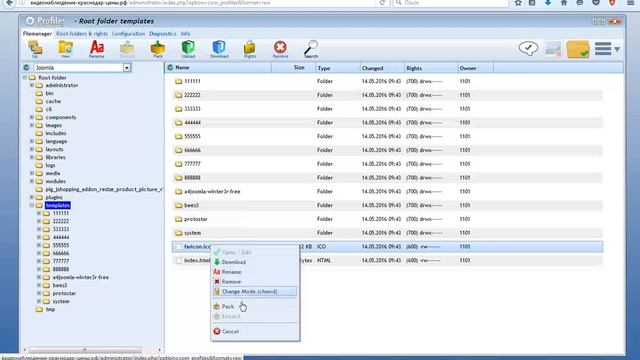Click the blue Download toolbar icon

pos(219,49)
